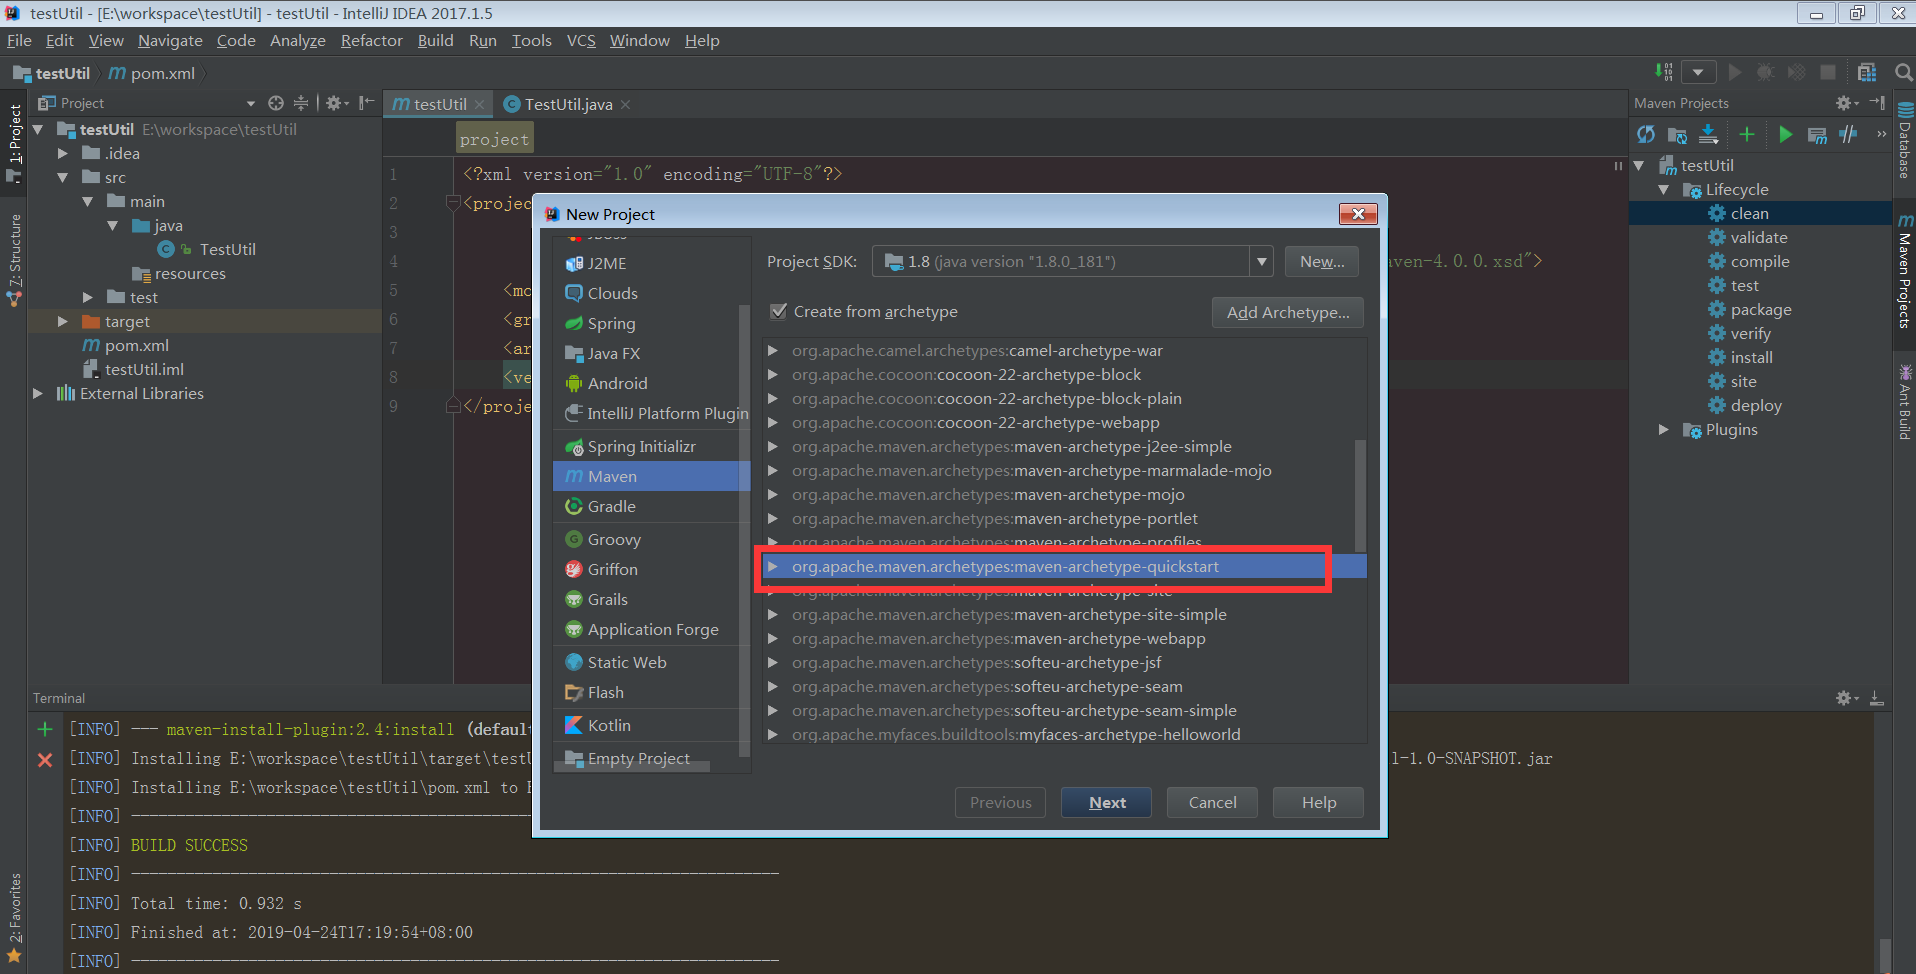Collapse the Lifecycle node in Maven panel

[x=1663, y=189]
